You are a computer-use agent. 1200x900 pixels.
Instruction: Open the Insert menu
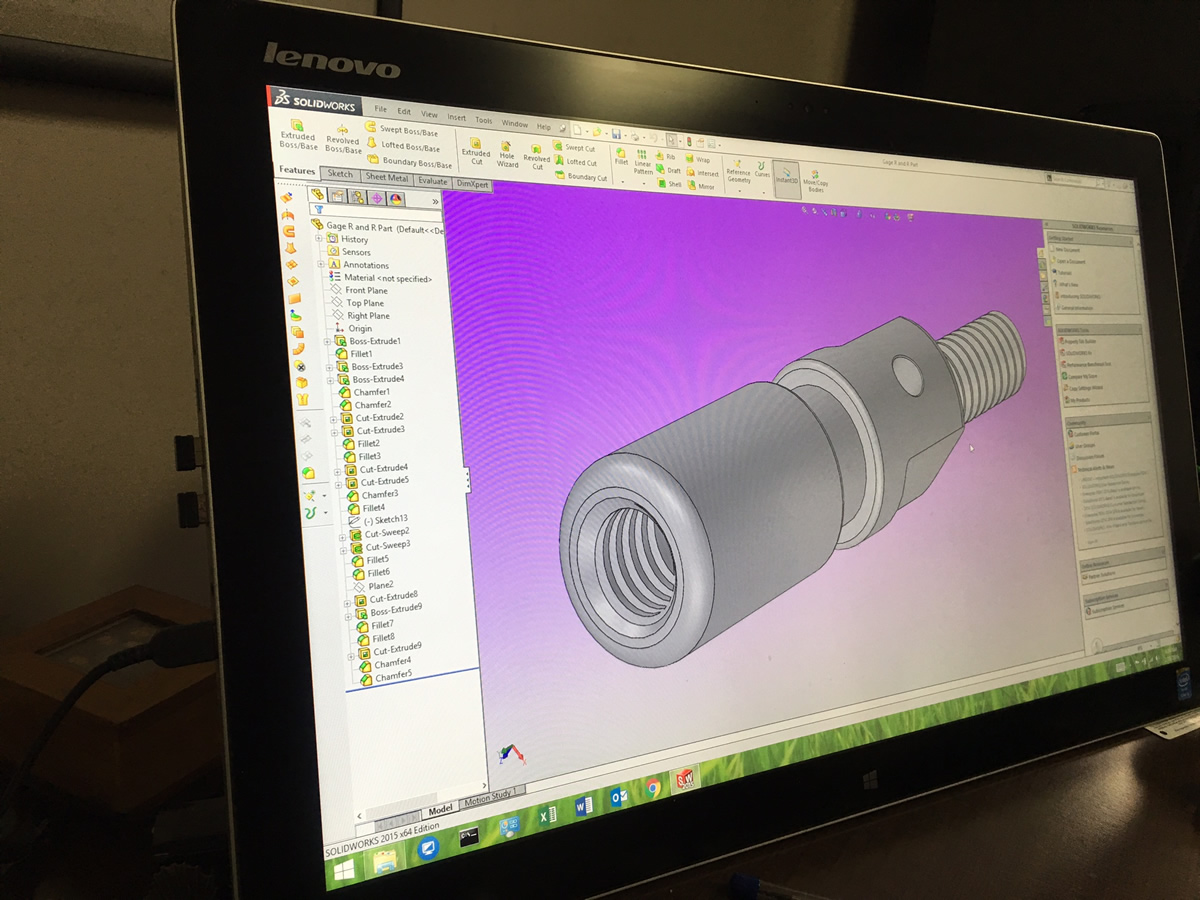(x=456, y=117)
